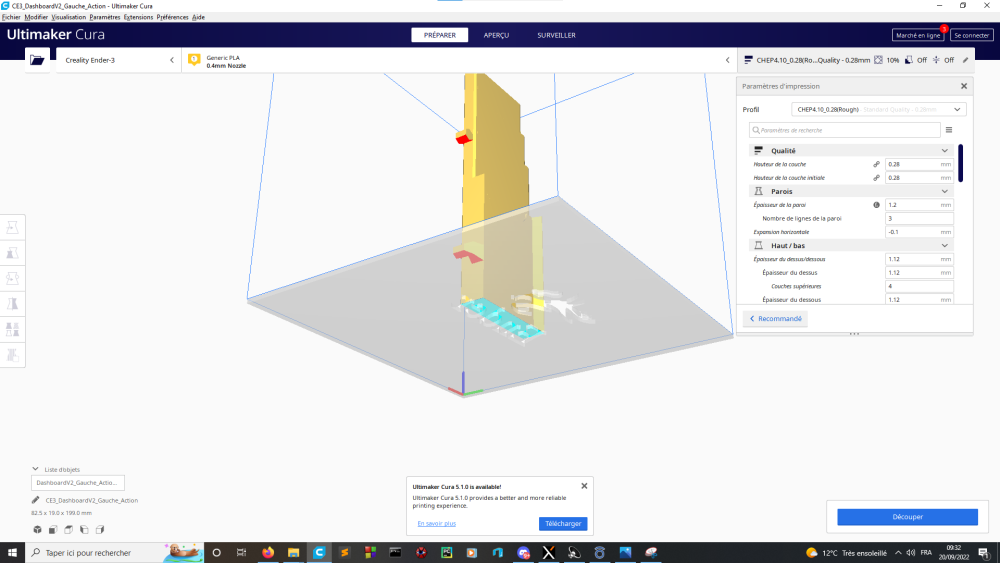Open Per Model Settings tool
1000x563 pixels.
(x=13, y=330)
